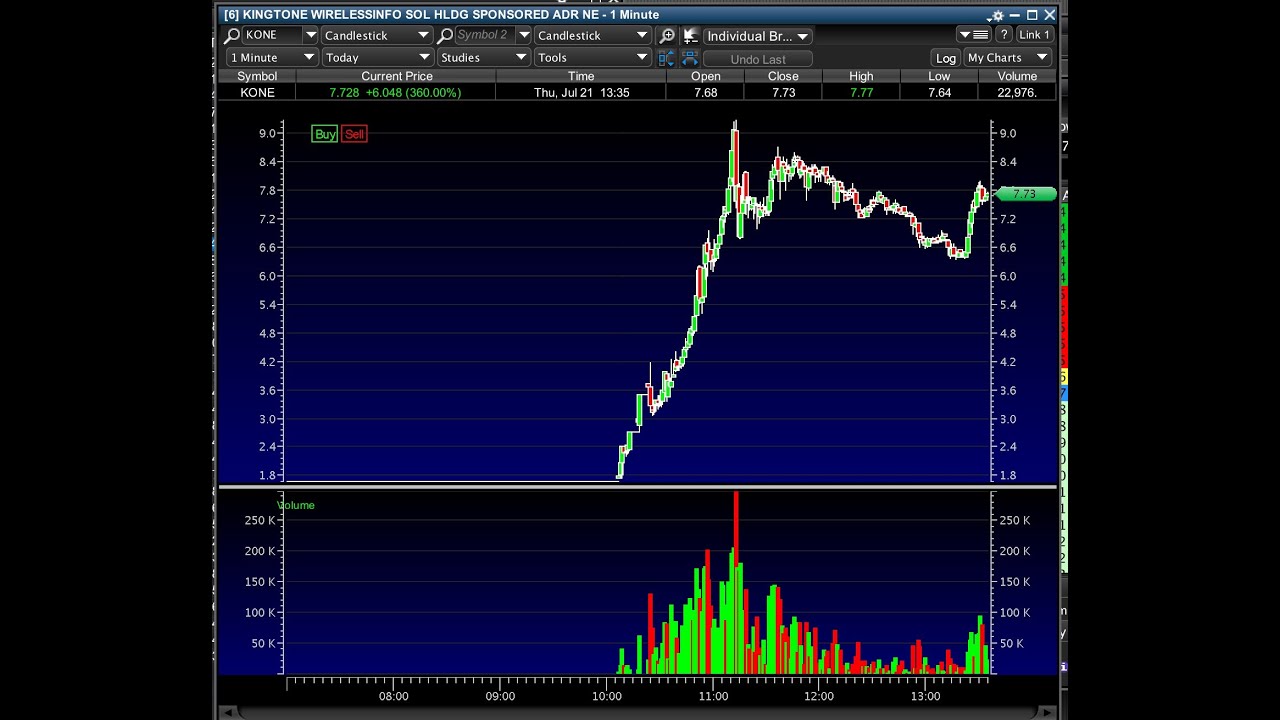Change the 1 Minute interval dropdown
Image resolution: width=1280 pixels, height=720 pixels.
pos(272,58)
